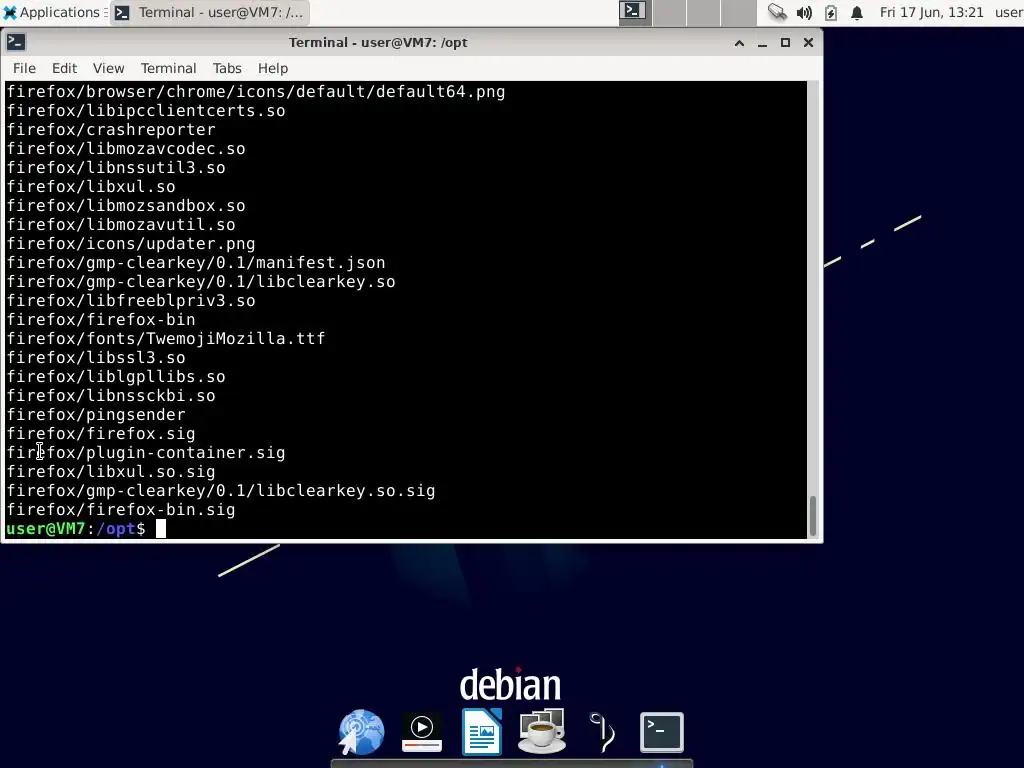Viewport: 1024px width, 768px height.
Task: Open the Applications menu
Action: pos(54,12)
